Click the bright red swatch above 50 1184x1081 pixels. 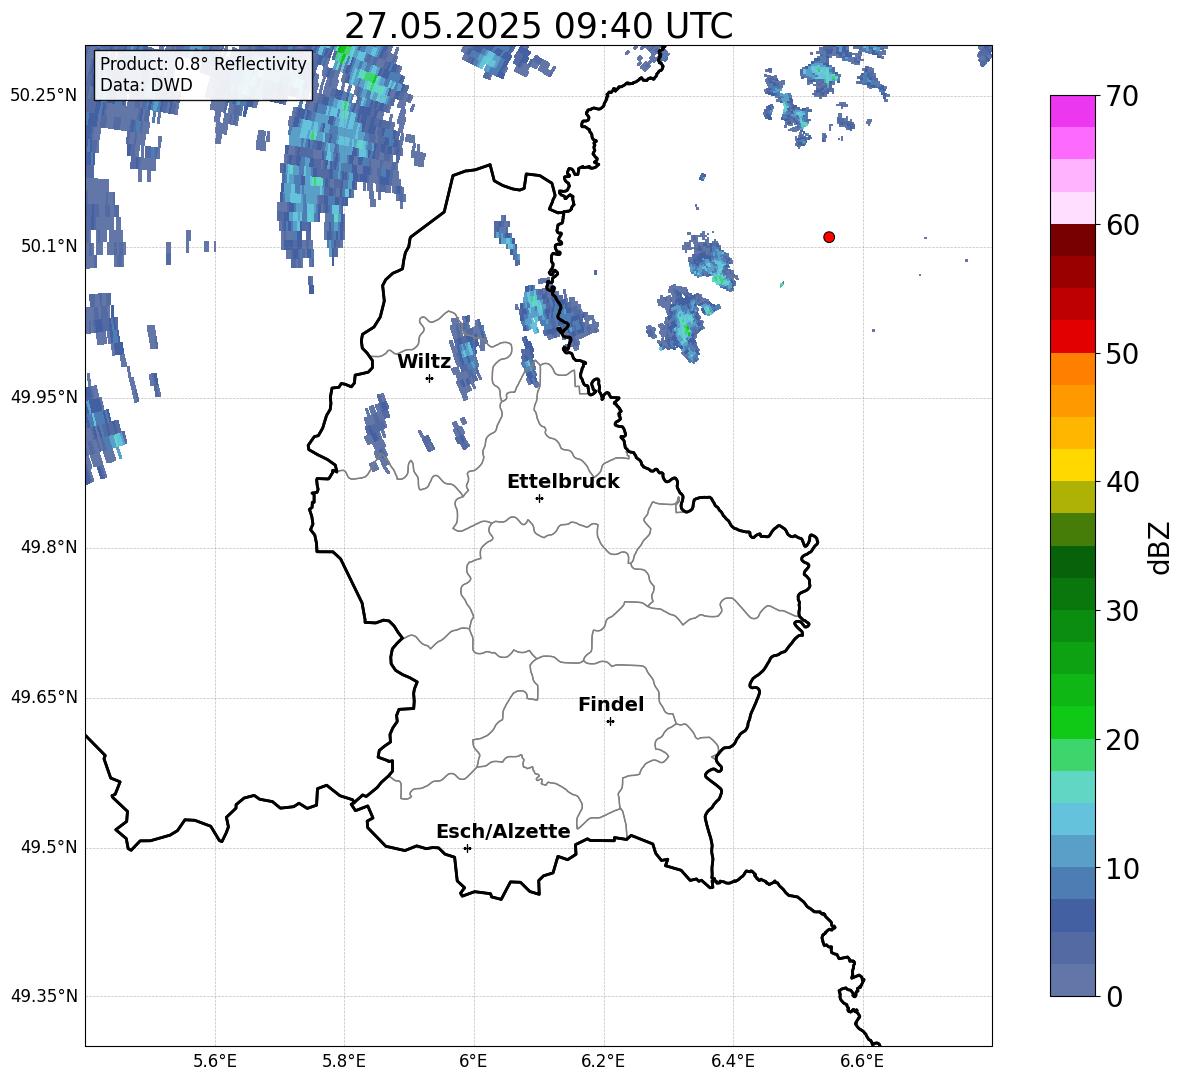(x=1072, y=337)
